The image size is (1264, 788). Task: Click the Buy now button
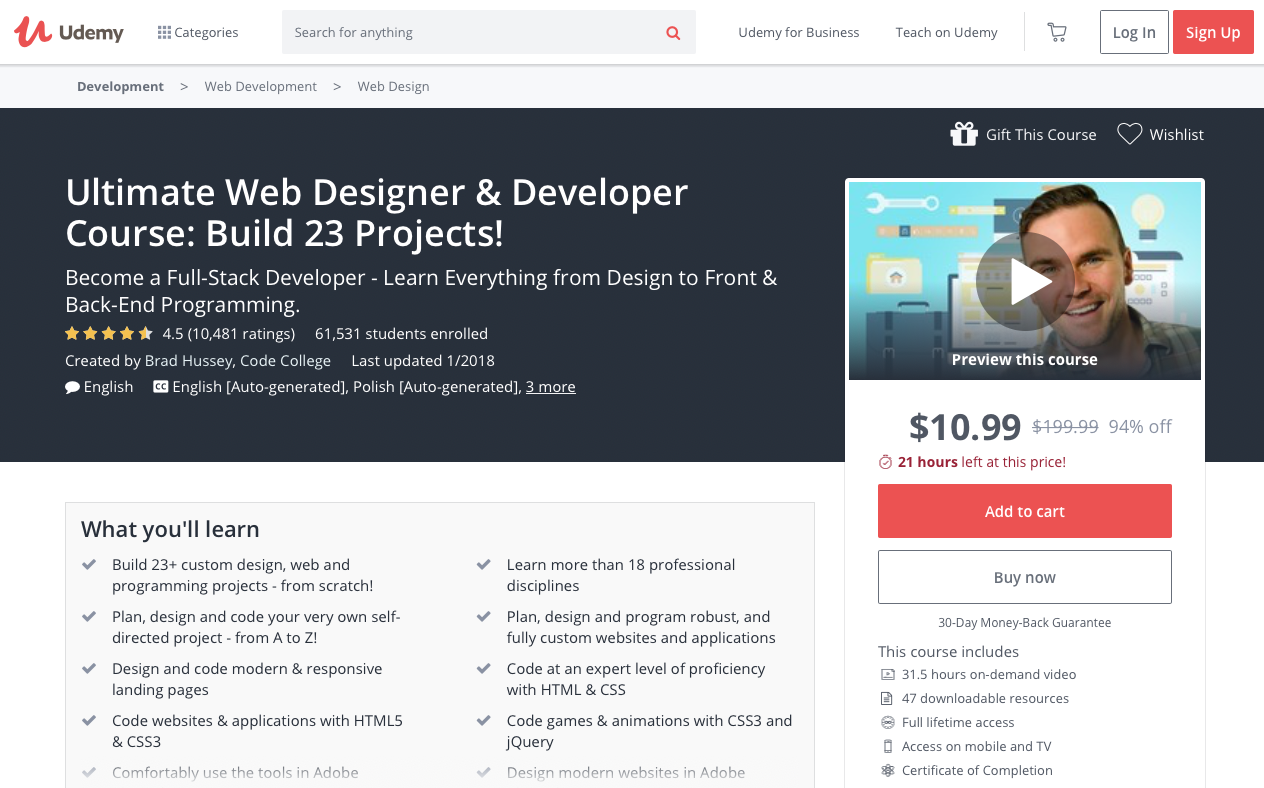coord(1025,577)
